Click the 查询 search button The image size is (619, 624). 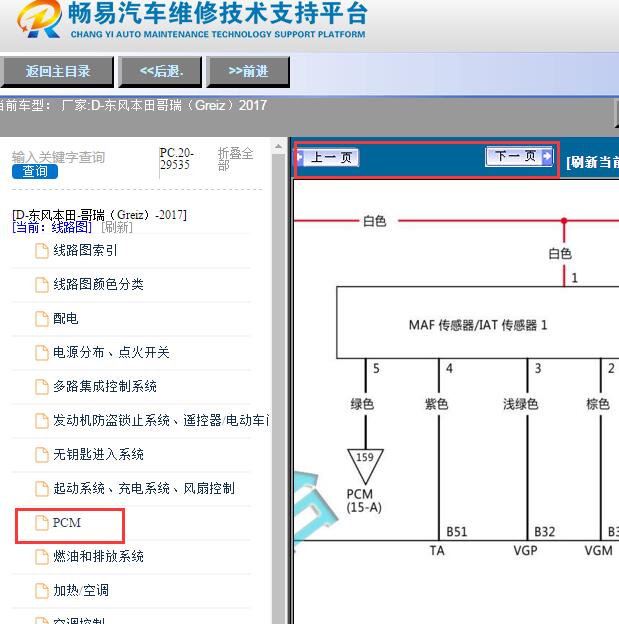click(x=35, y=172)
